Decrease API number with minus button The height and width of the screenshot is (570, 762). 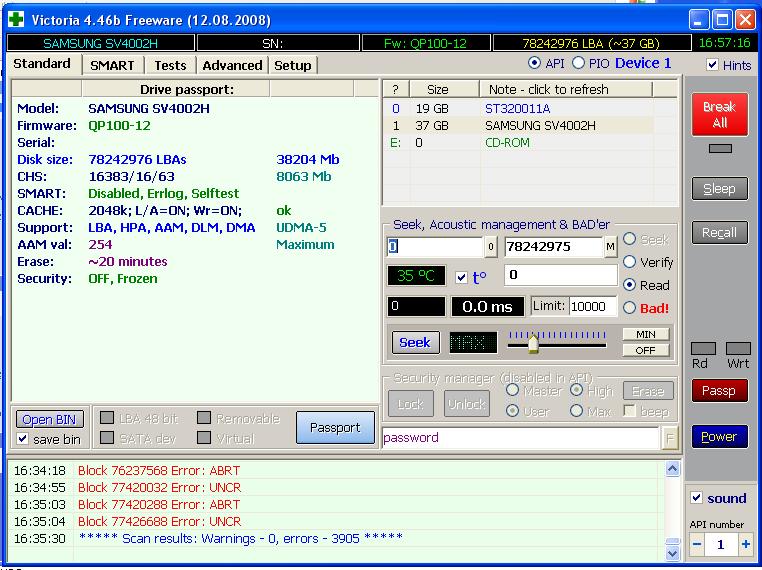(x=696, y=544)
